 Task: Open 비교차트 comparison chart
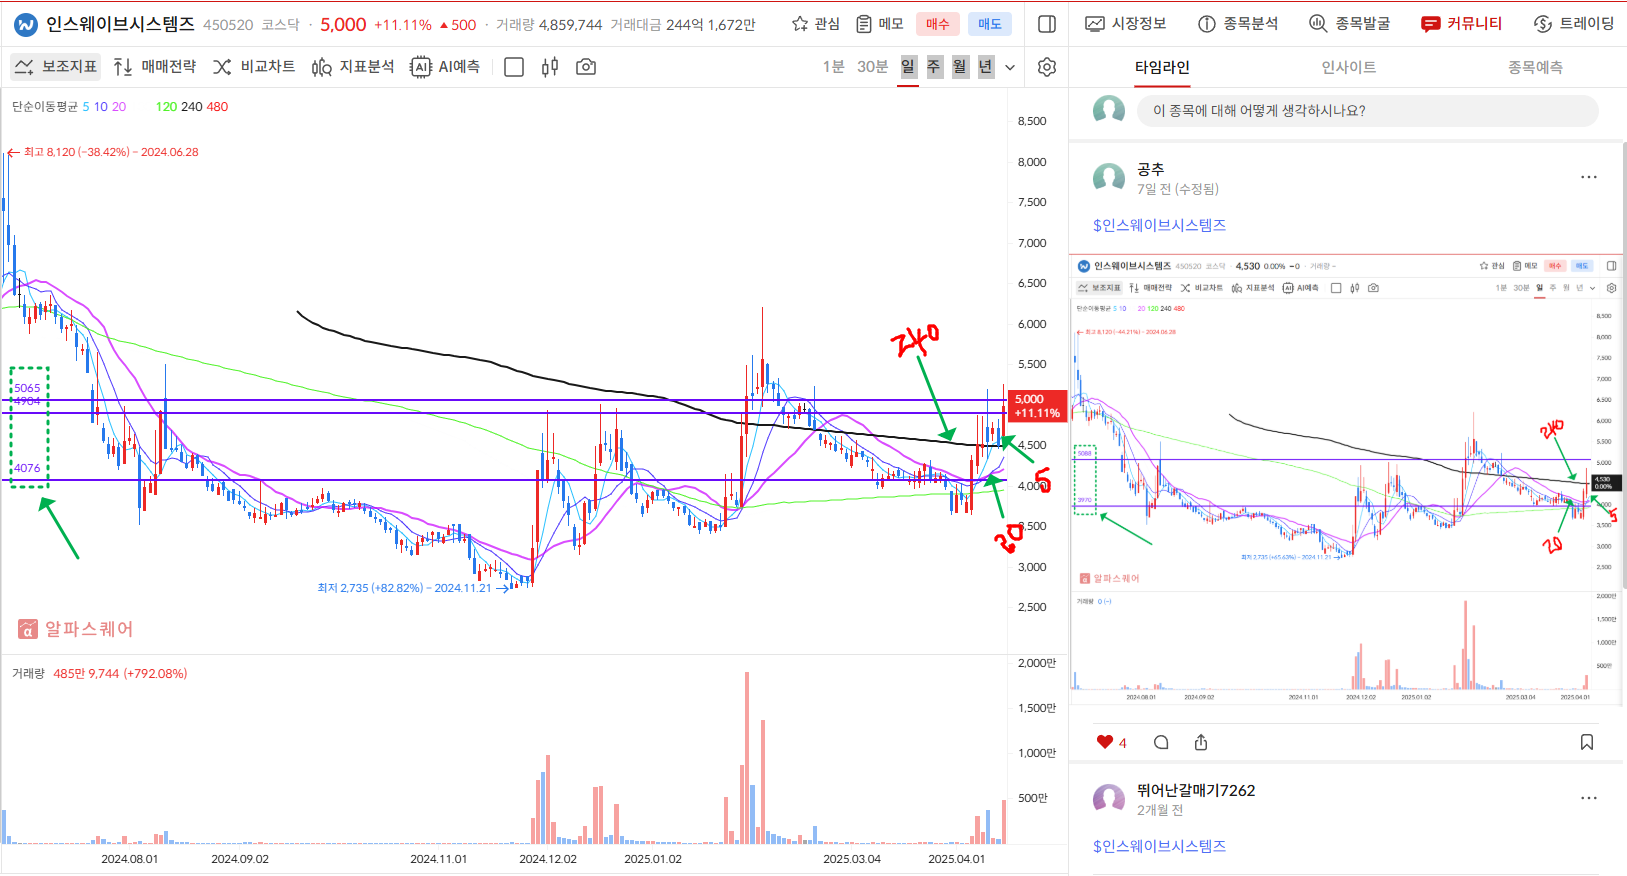click(254, 67)
